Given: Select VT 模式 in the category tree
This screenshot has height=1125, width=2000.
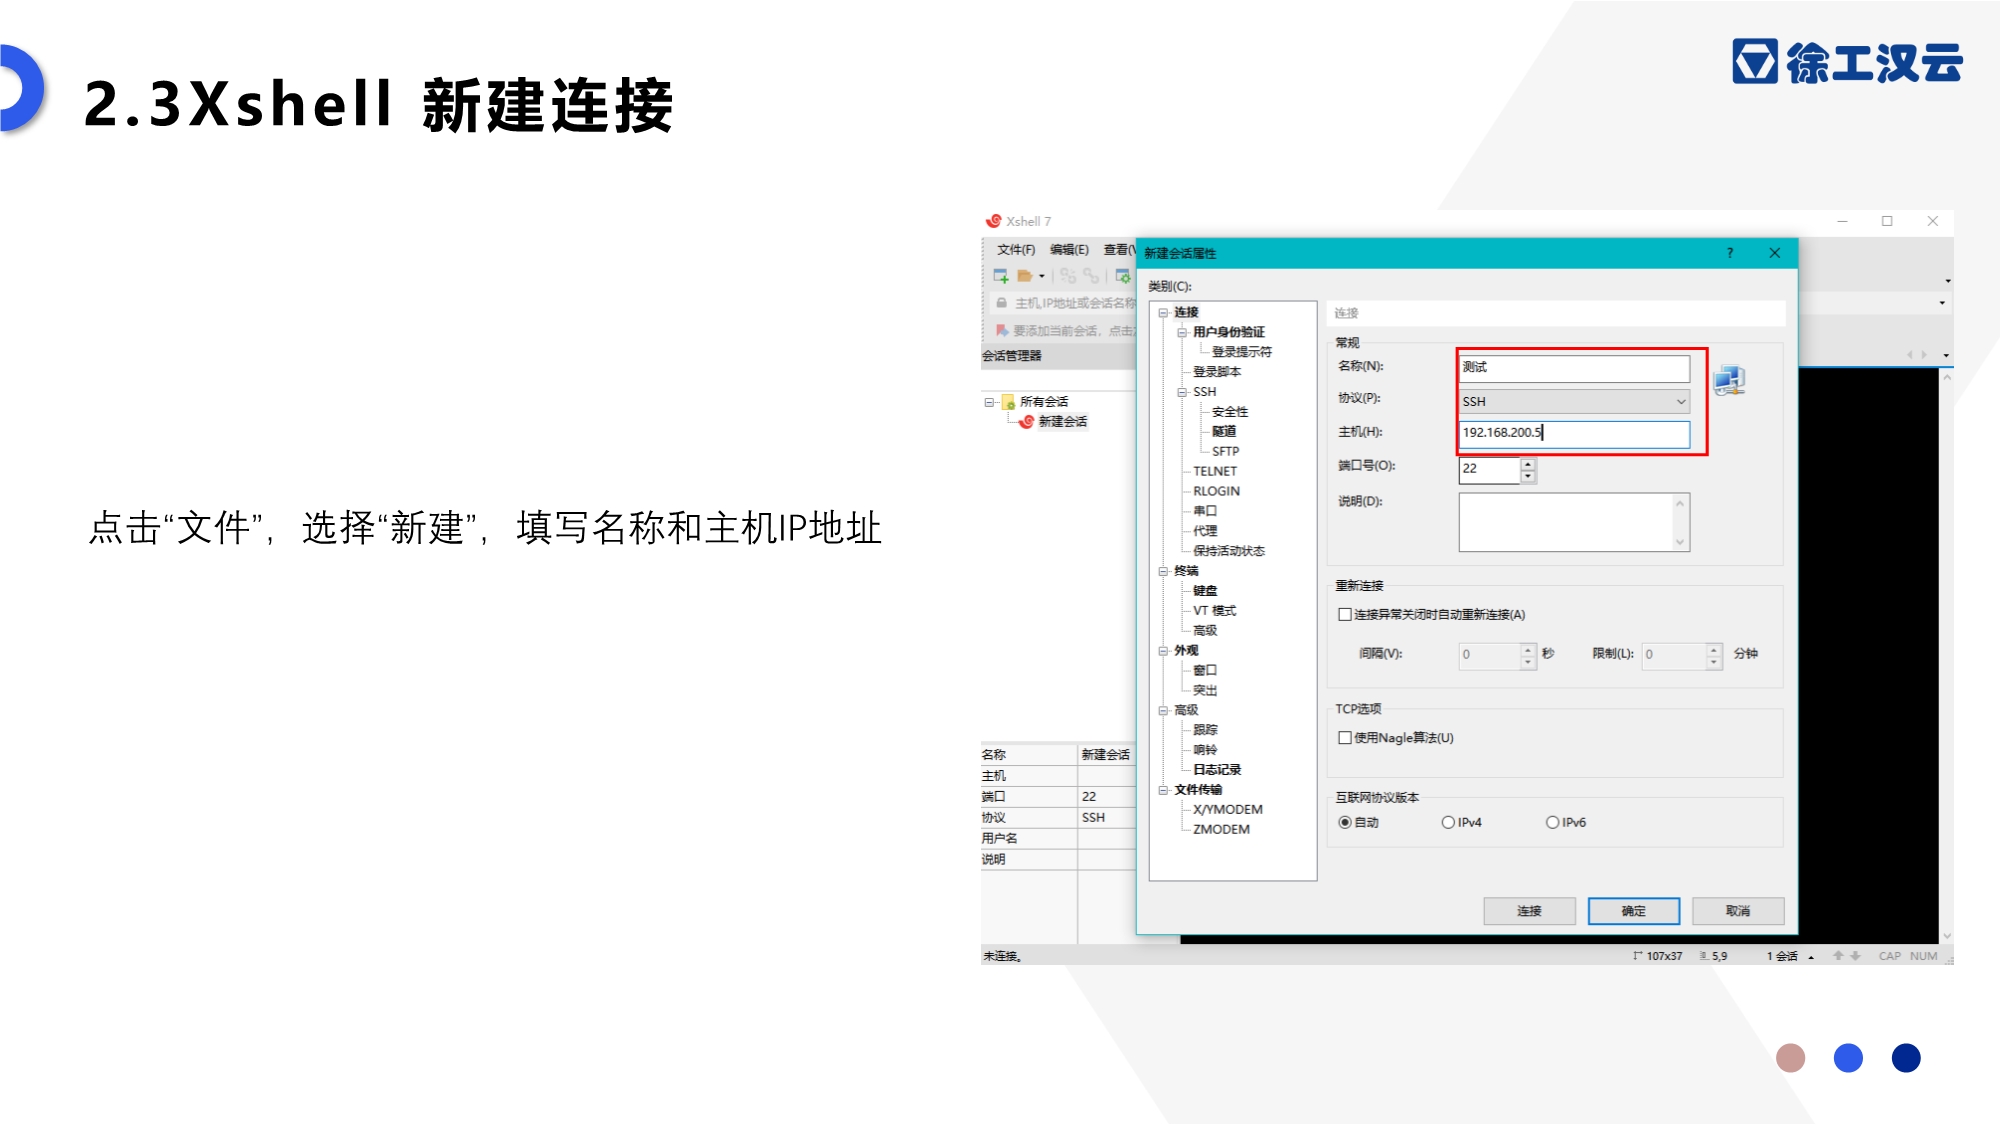Looking at the screenshot, I should pyautogui.click(x=1215, y=611).
